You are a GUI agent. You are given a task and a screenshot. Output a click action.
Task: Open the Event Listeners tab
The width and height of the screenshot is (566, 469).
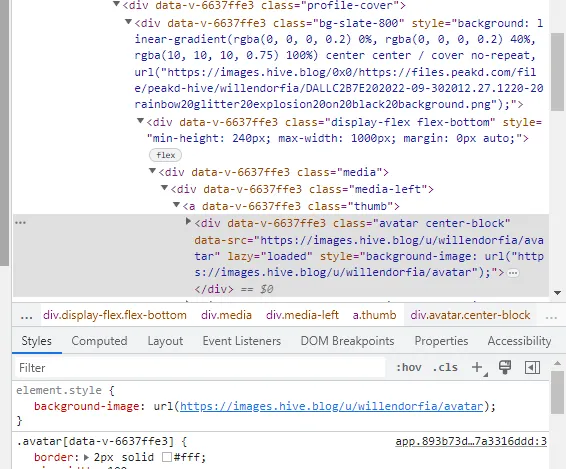[x=241, y=341]
